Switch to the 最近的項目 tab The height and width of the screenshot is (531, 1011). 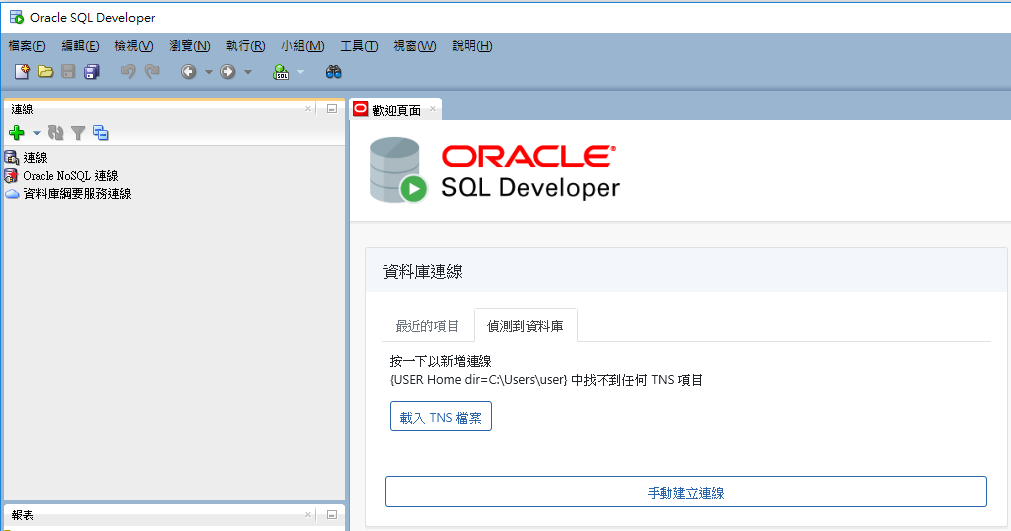(x=427, y=326)
